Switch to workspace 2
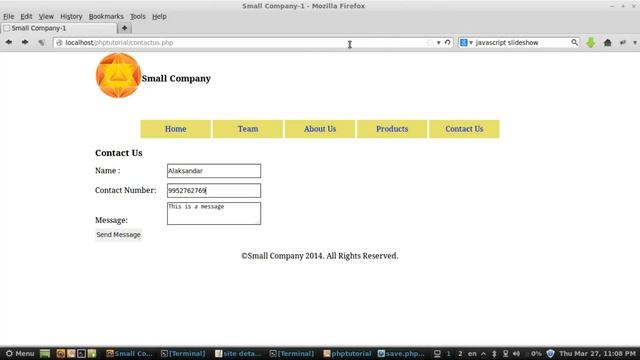 pyautogui.click(x=460, y=353)
